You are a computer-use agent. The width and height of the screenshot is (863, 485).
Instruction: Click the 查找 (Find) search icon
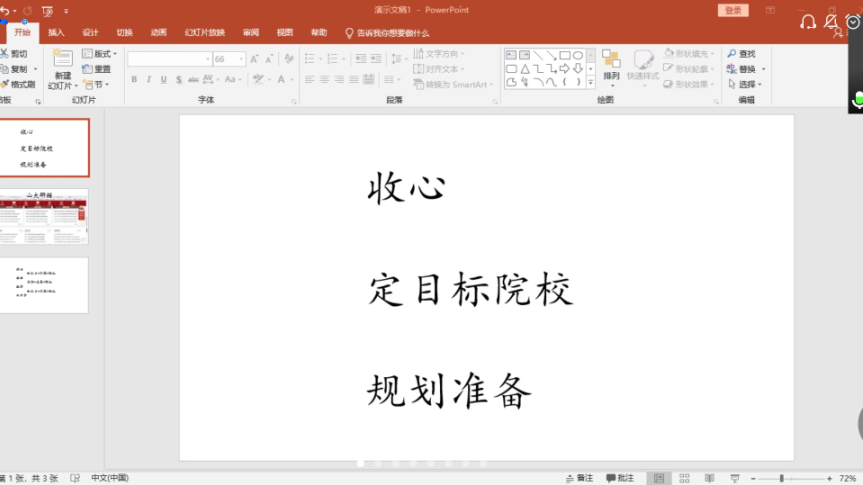tap(732, 54)
